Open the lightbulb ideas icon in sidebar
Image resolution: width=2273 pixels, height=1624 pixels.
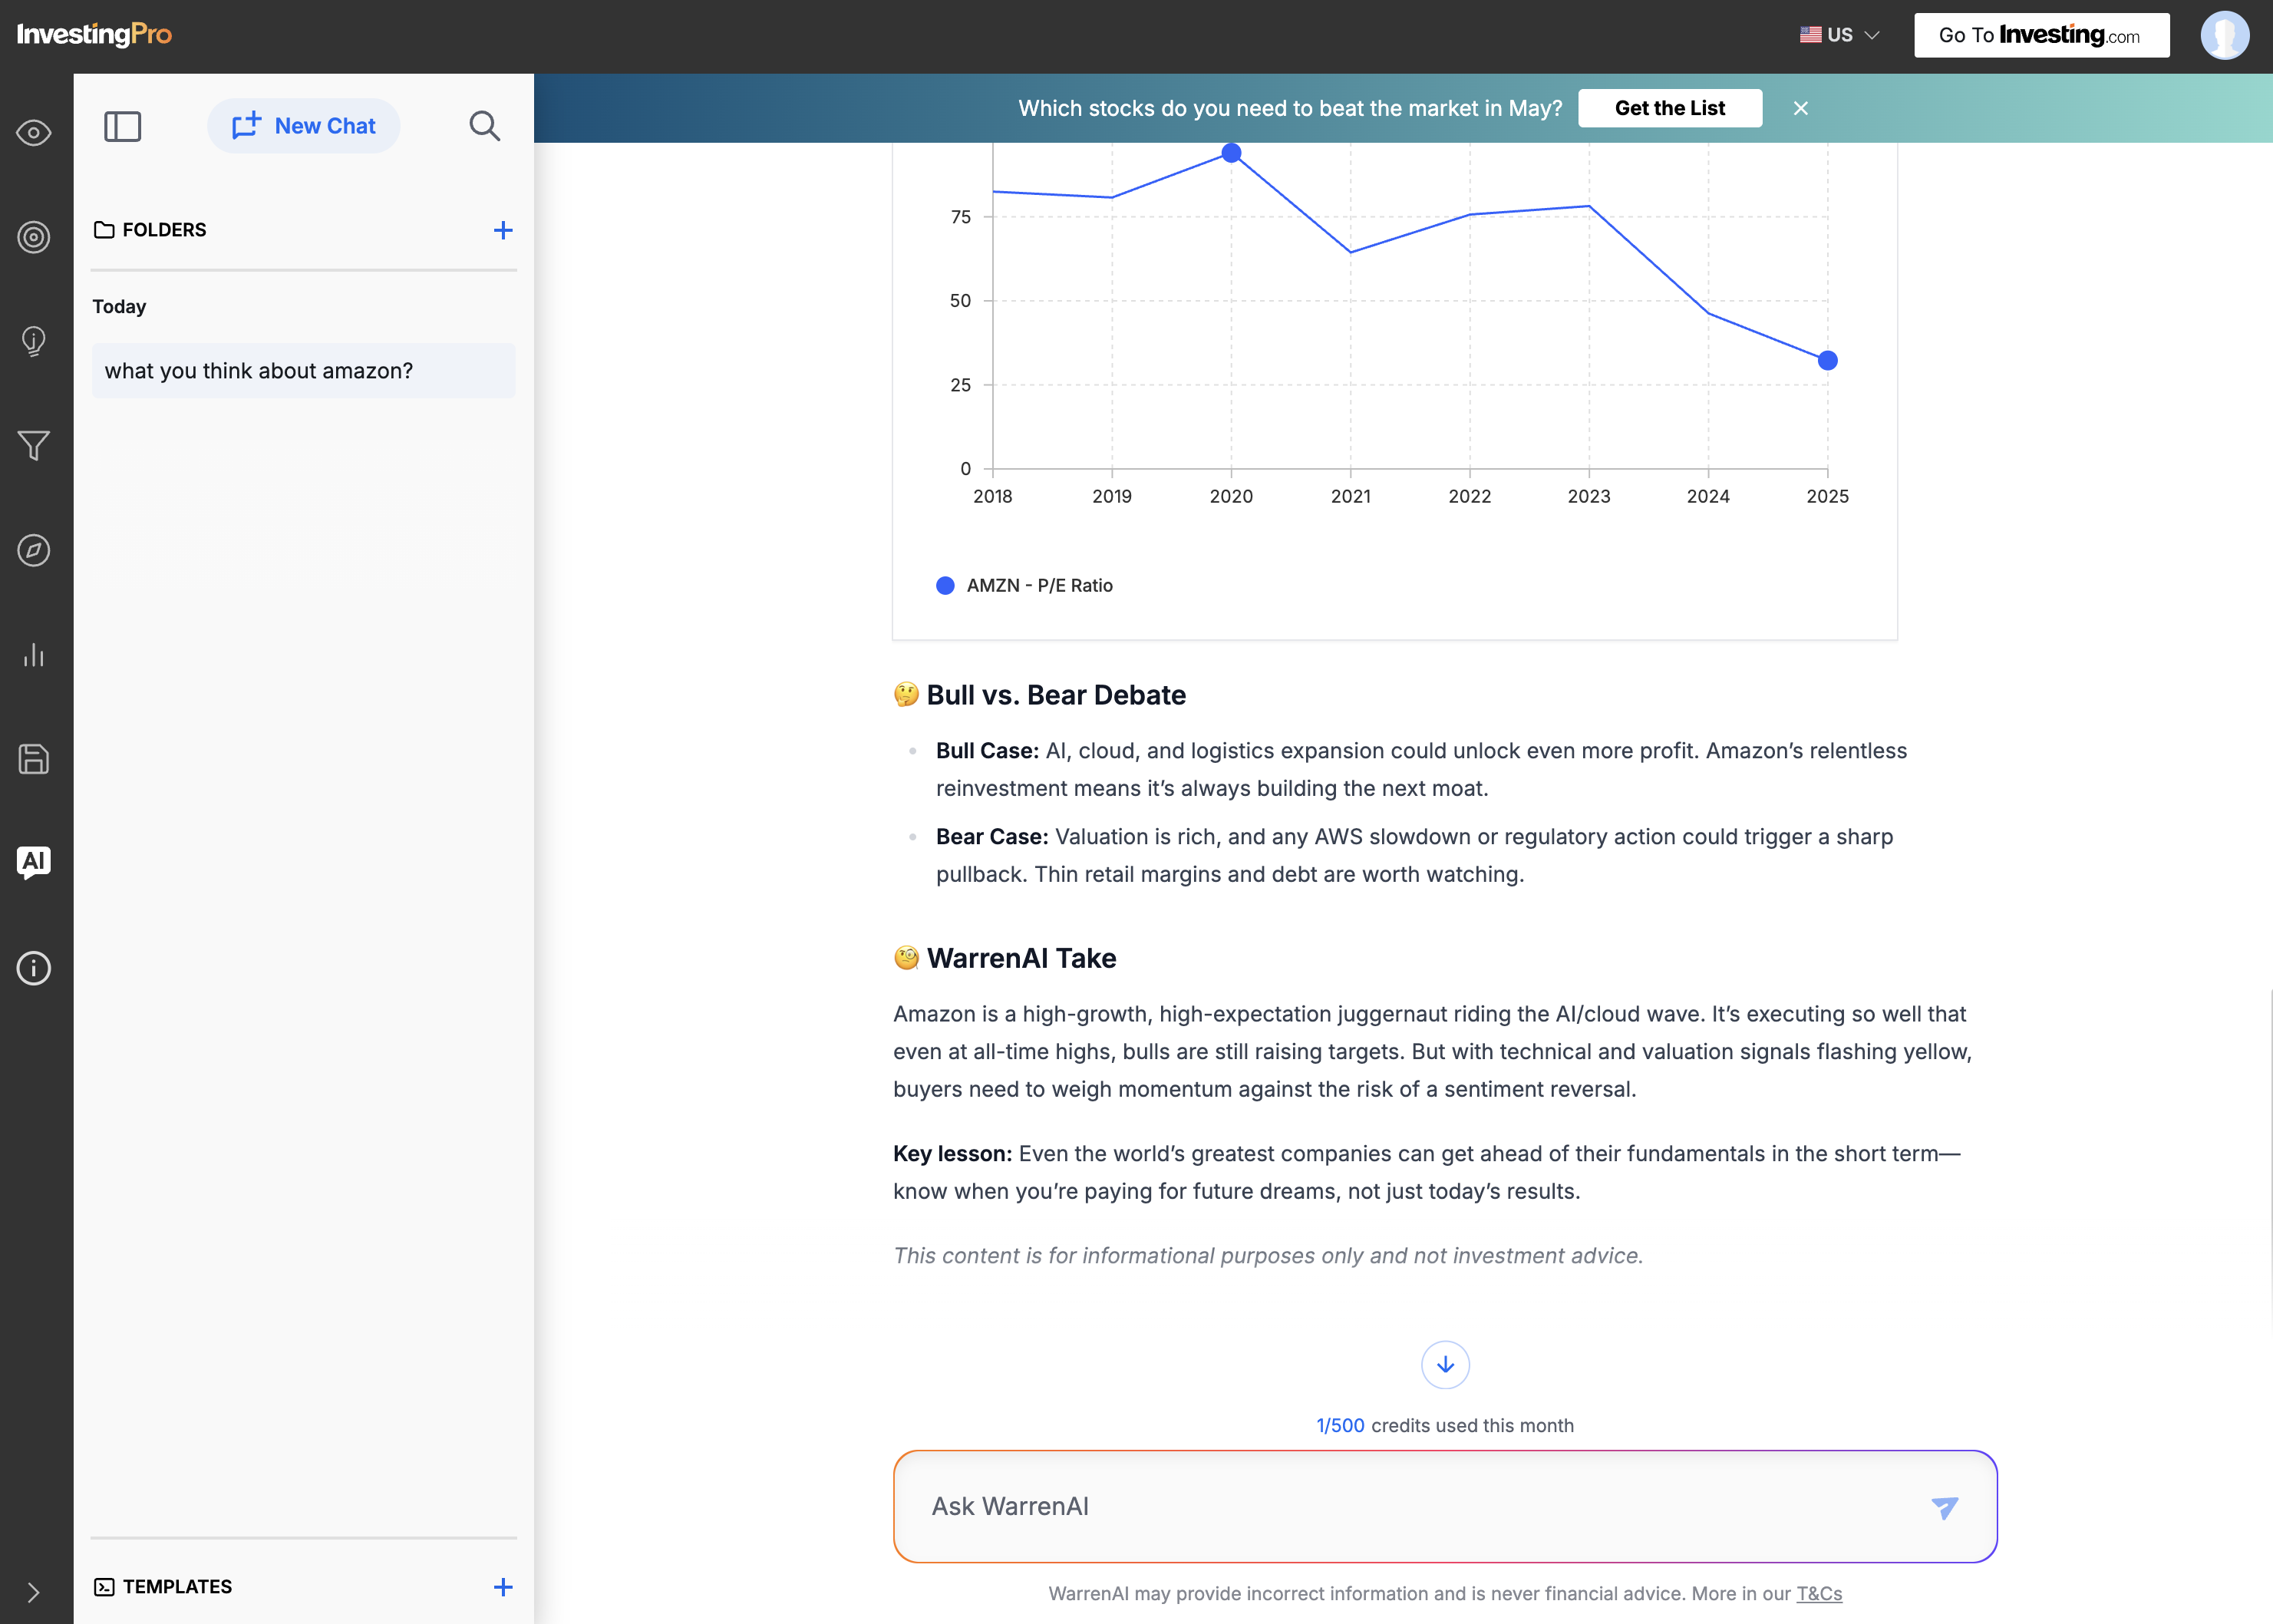pyautogui.click(x=34, y=342)
